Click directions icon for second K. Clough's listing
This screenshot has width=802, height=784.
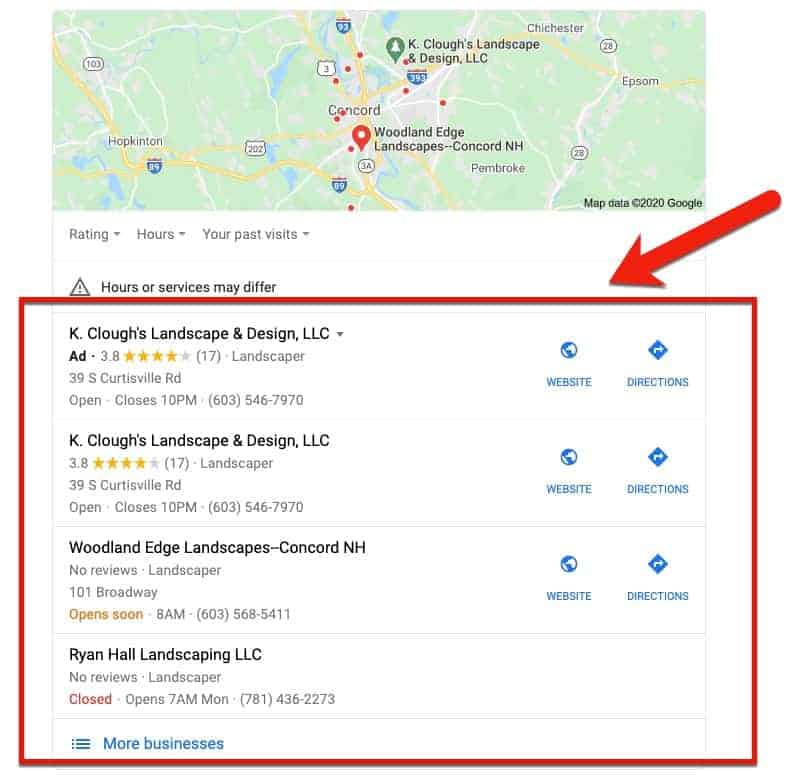[x=657, y=457]
